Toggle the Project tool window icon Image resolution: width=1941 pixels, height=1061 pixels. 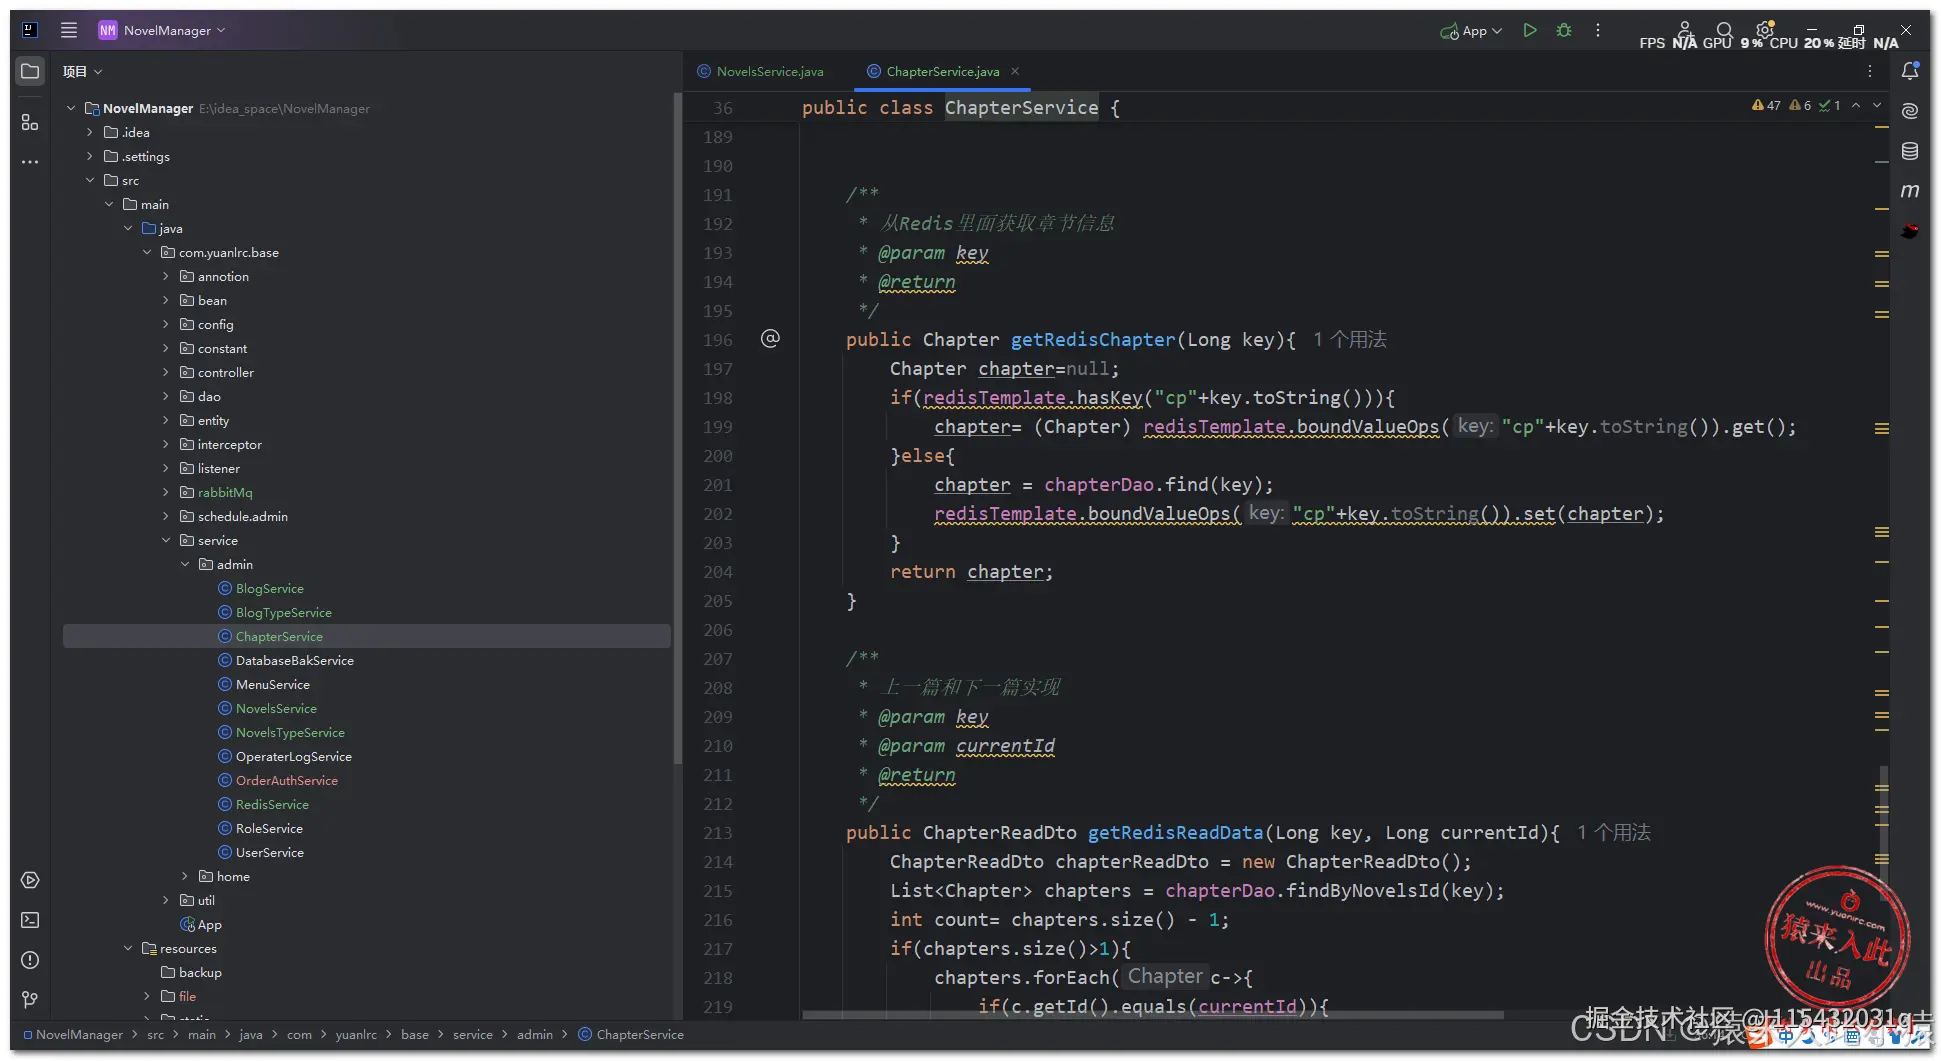(30, 71)
